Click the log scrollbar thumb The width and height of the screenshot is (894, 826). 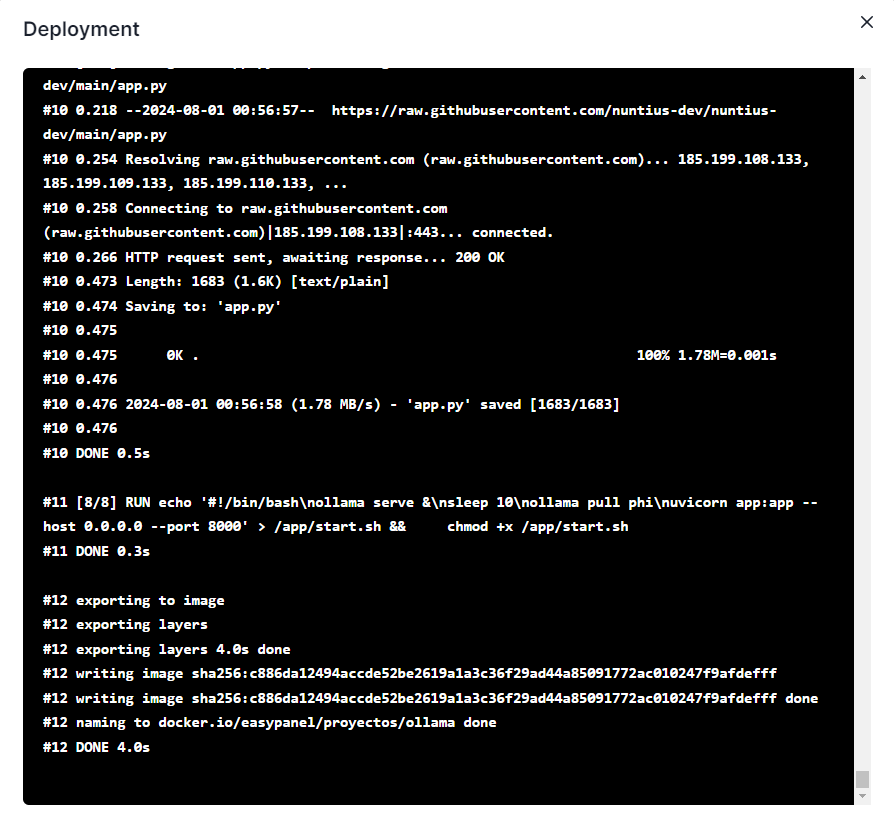862,779
